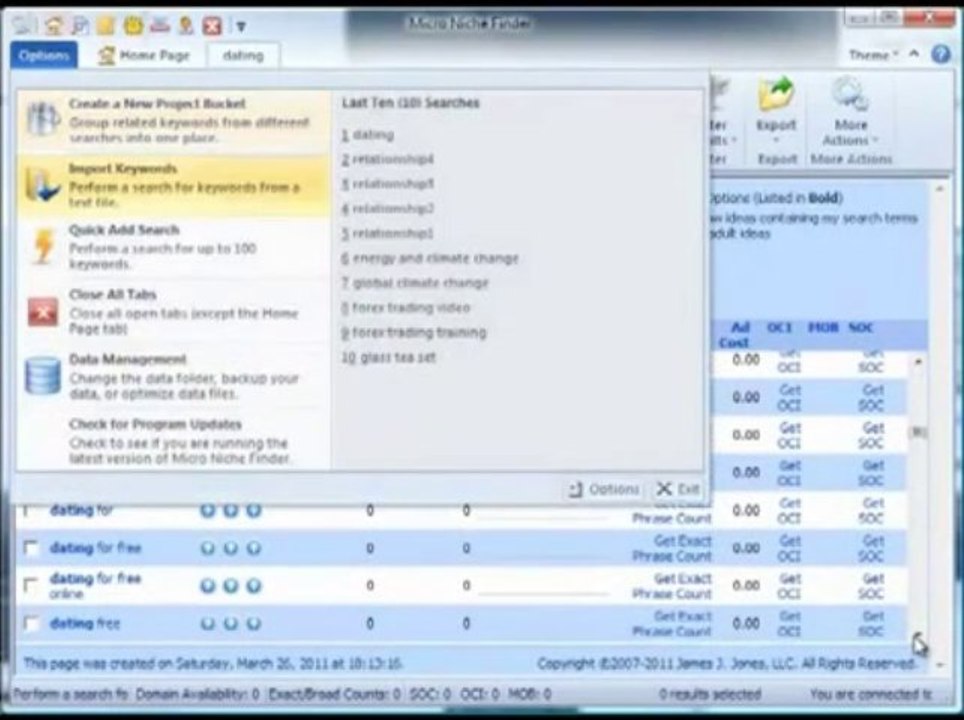Image resolution: width=964 pixels, height=720 pixels.
Task: Click Get SOC in 'dating for free online' row
Action: tap(872, 586)
